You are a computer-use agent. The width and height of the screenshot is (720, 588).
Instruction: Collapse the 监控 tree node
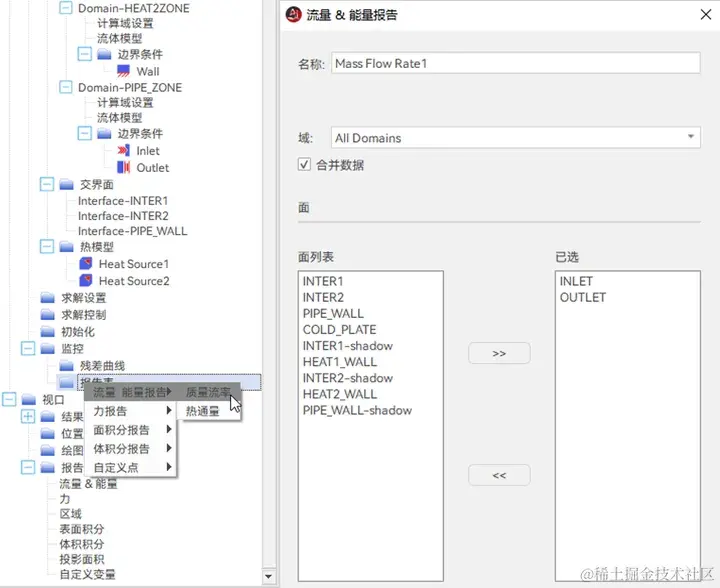(x=28, y=349)
